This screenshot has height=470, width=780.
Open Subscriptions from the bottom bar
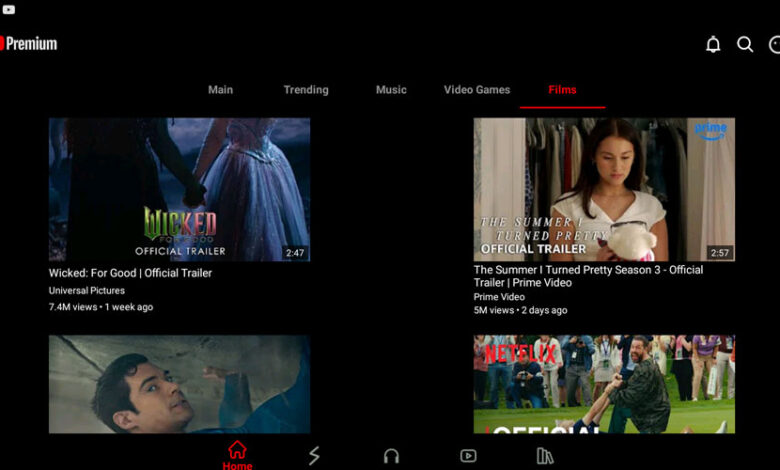[x=468, y=456]
